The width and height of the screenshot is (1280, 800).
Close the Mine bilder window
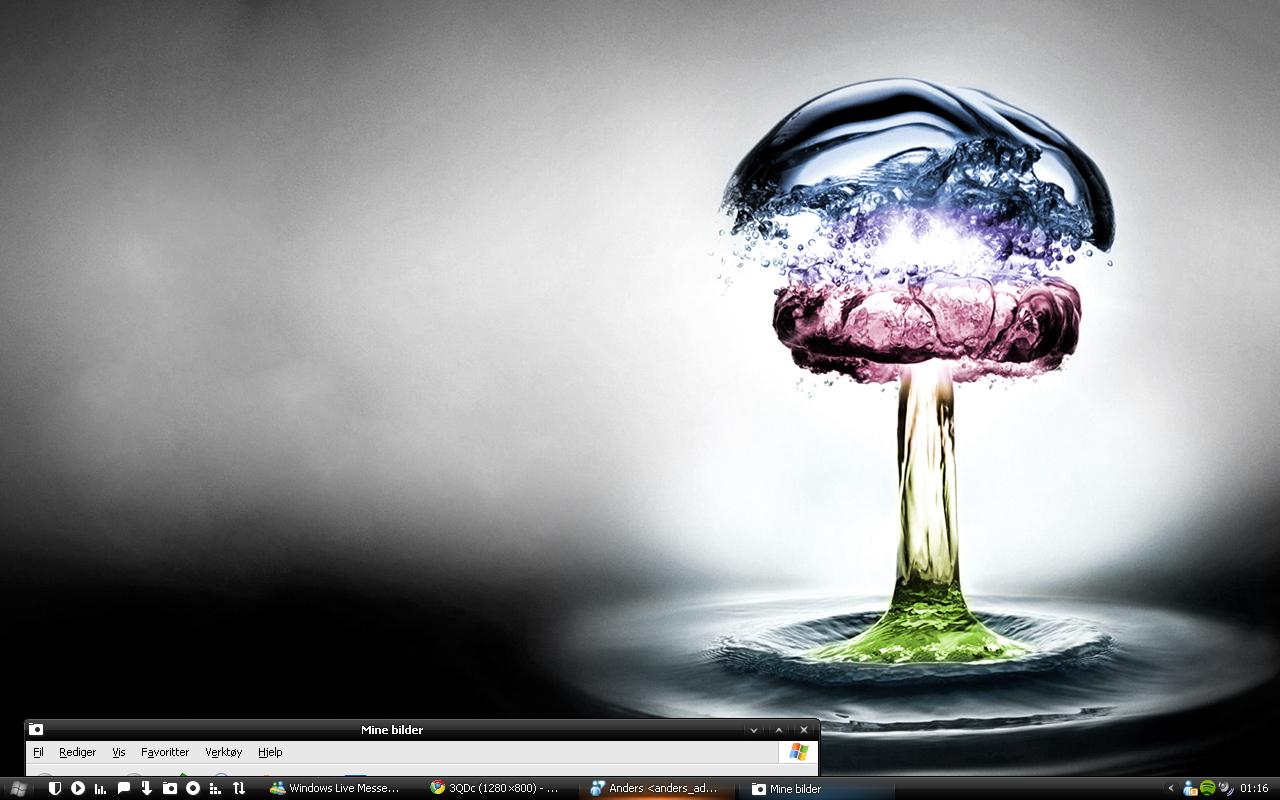(804, 730)
